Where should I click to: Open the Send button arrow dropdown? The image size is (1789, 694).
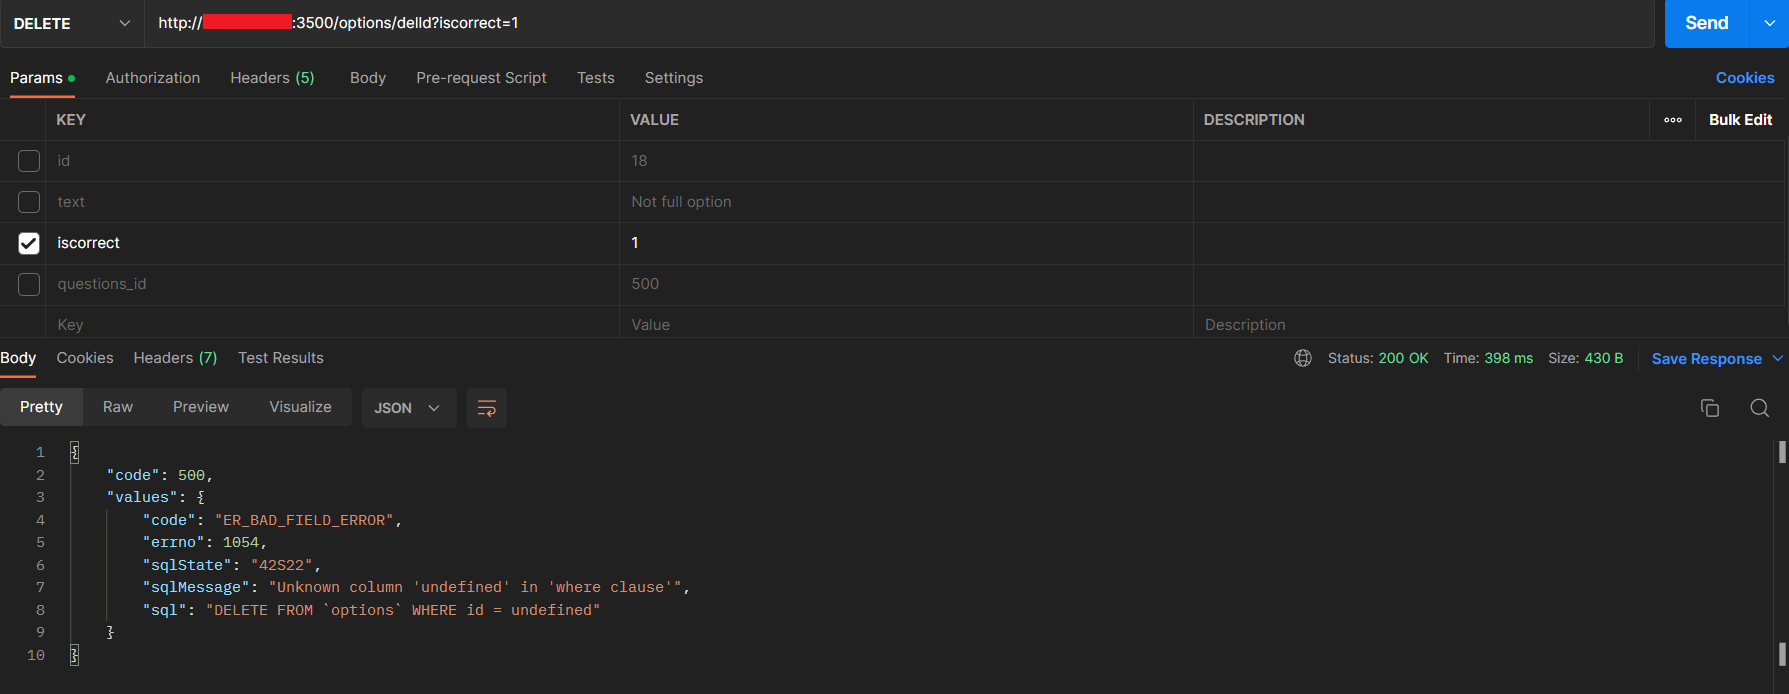coord(1769,23)
